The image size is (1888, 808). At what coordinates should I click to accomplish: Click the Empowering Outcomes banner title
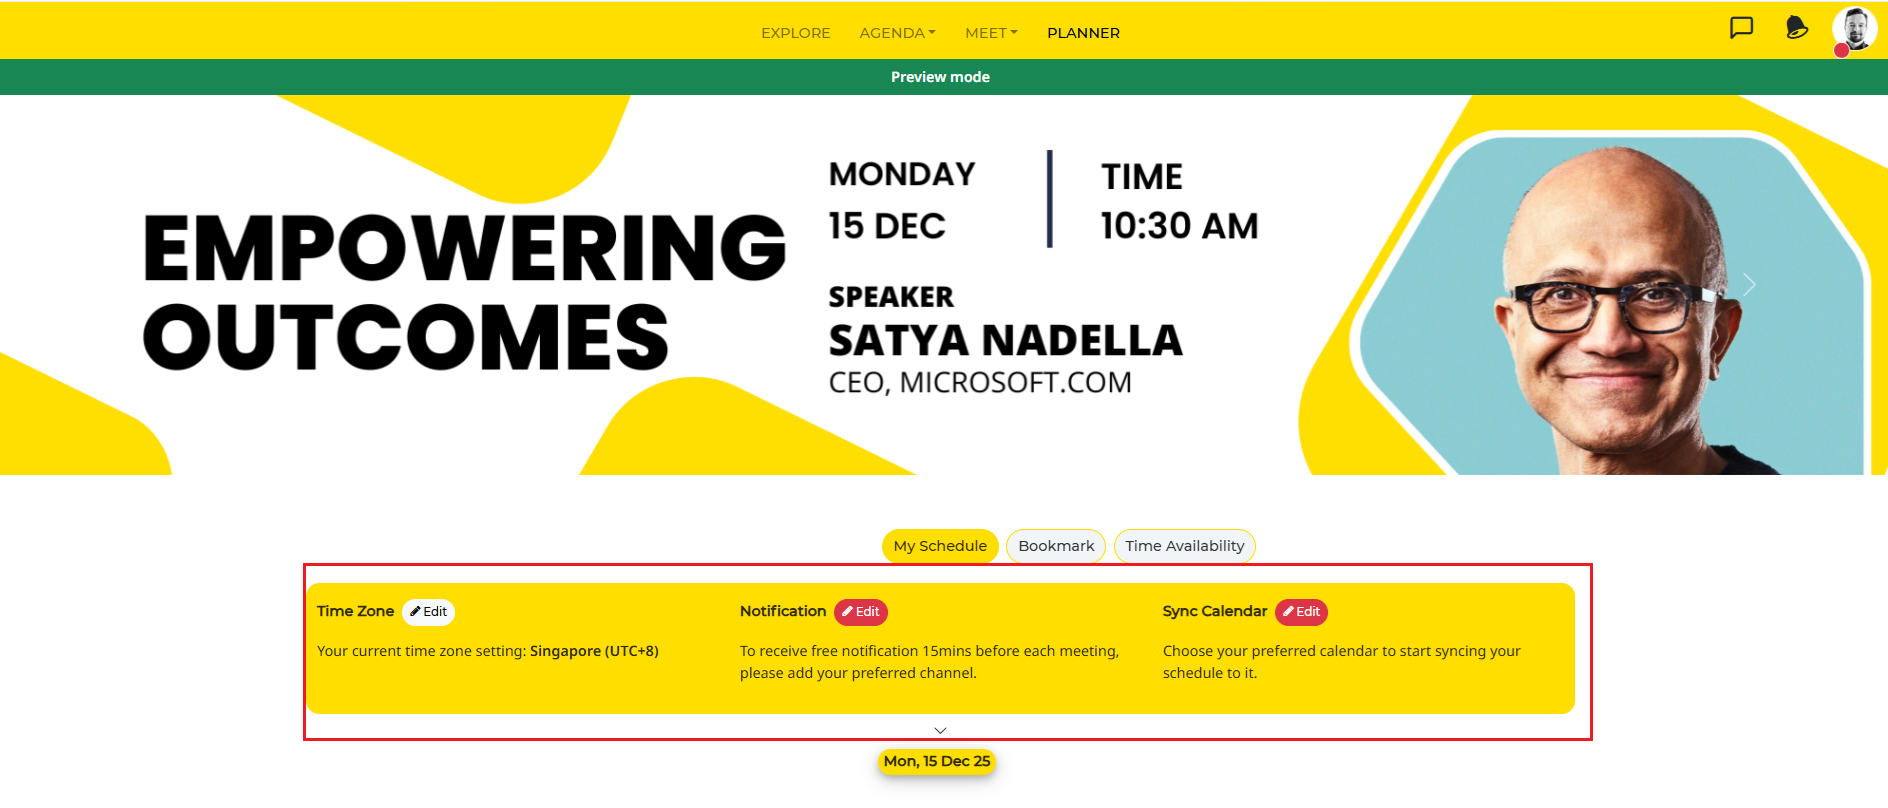pyautogui.click(x=465, y=292)
